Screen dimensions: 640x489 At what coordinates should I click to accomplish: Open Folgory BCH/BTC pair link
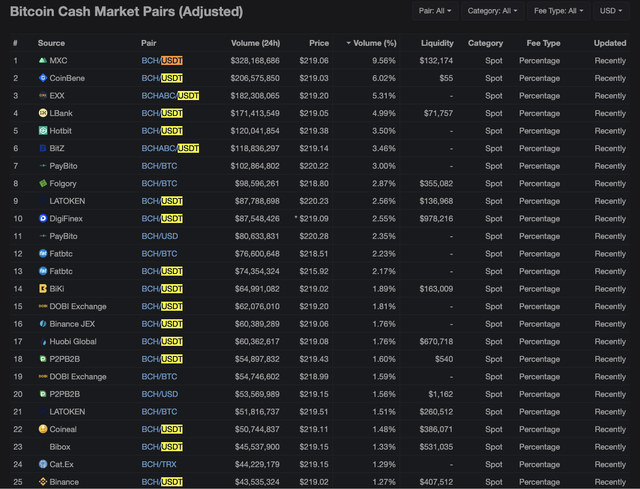pos(159,183)
